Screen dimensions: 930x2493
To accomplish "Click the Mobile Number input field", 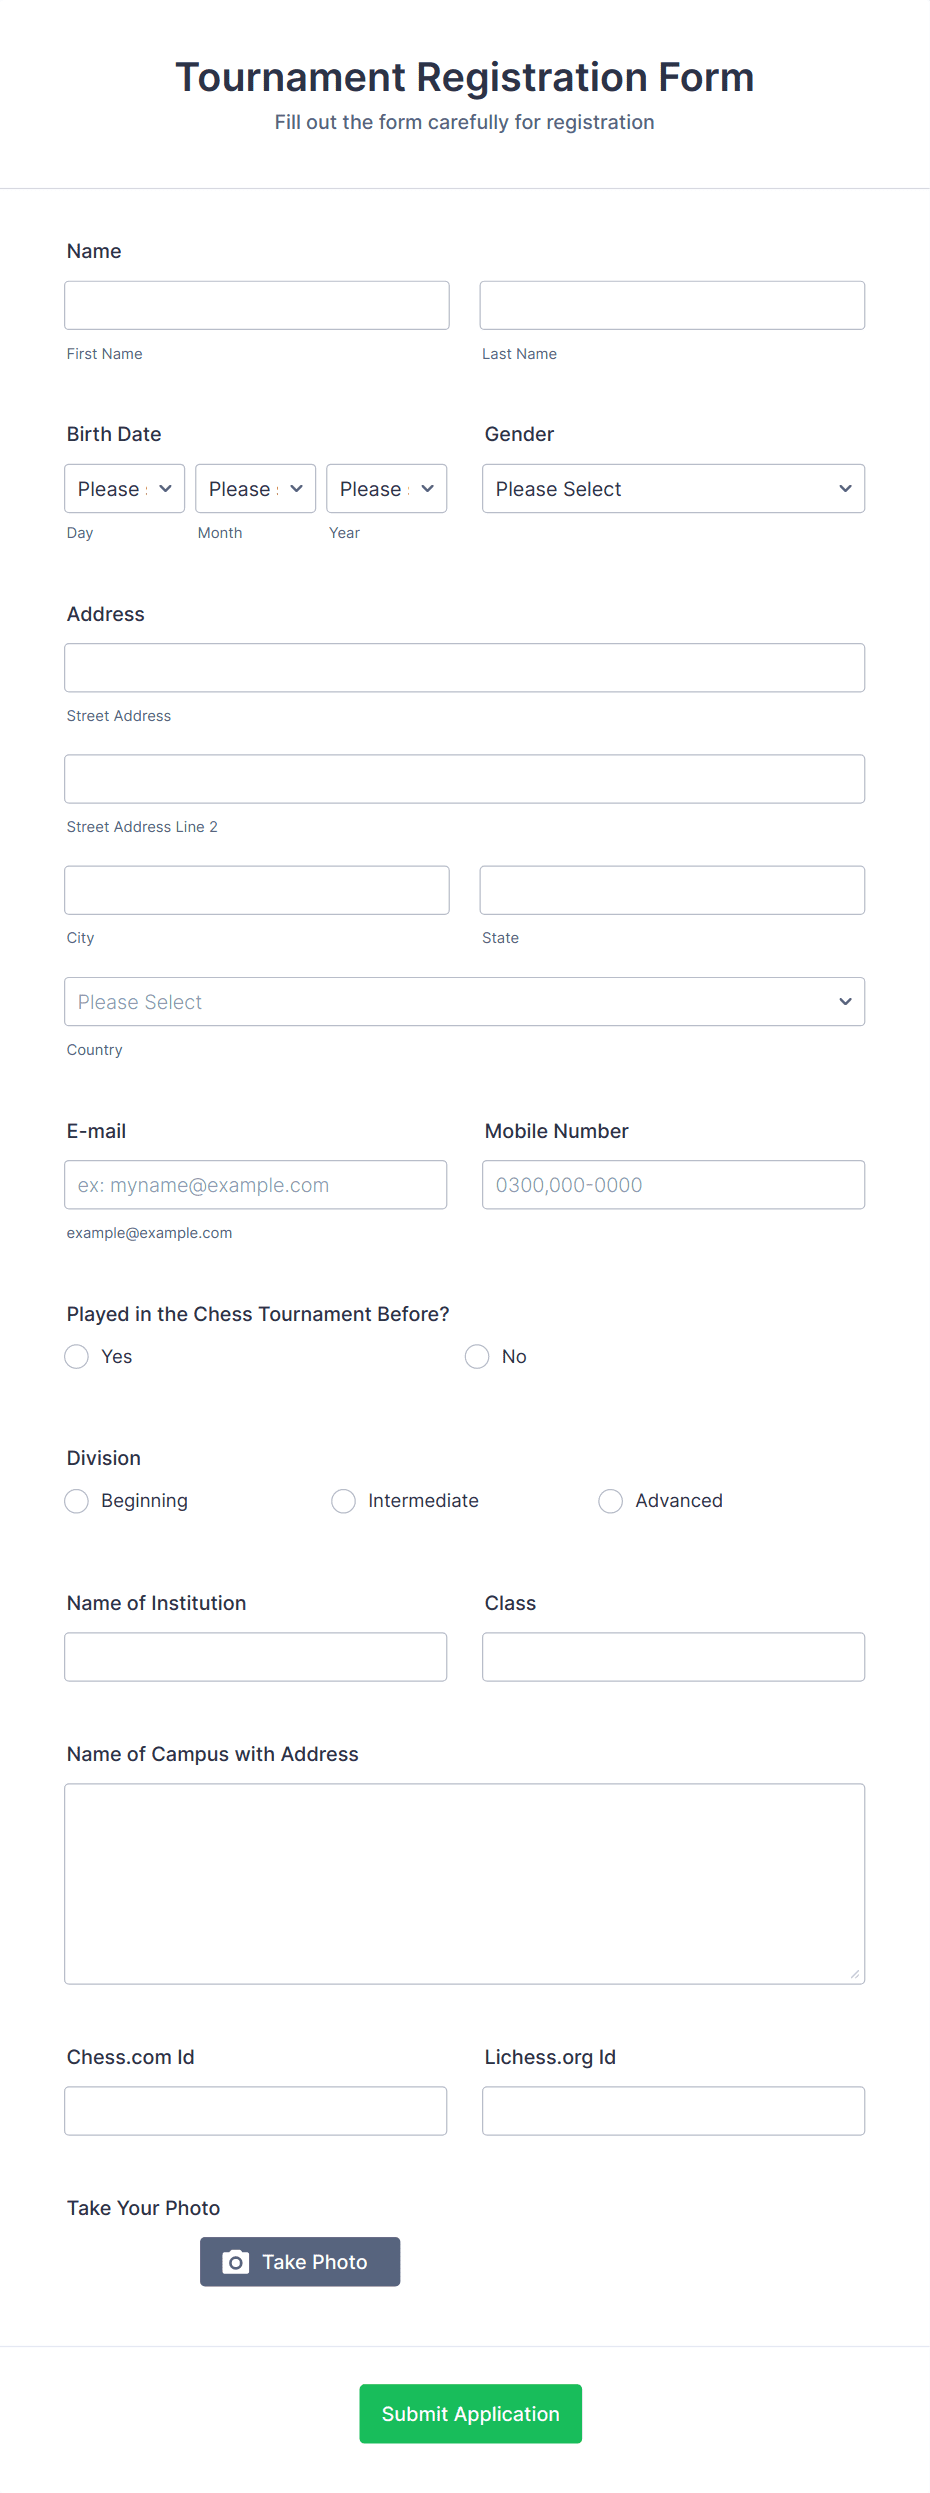I will 672,1184.
